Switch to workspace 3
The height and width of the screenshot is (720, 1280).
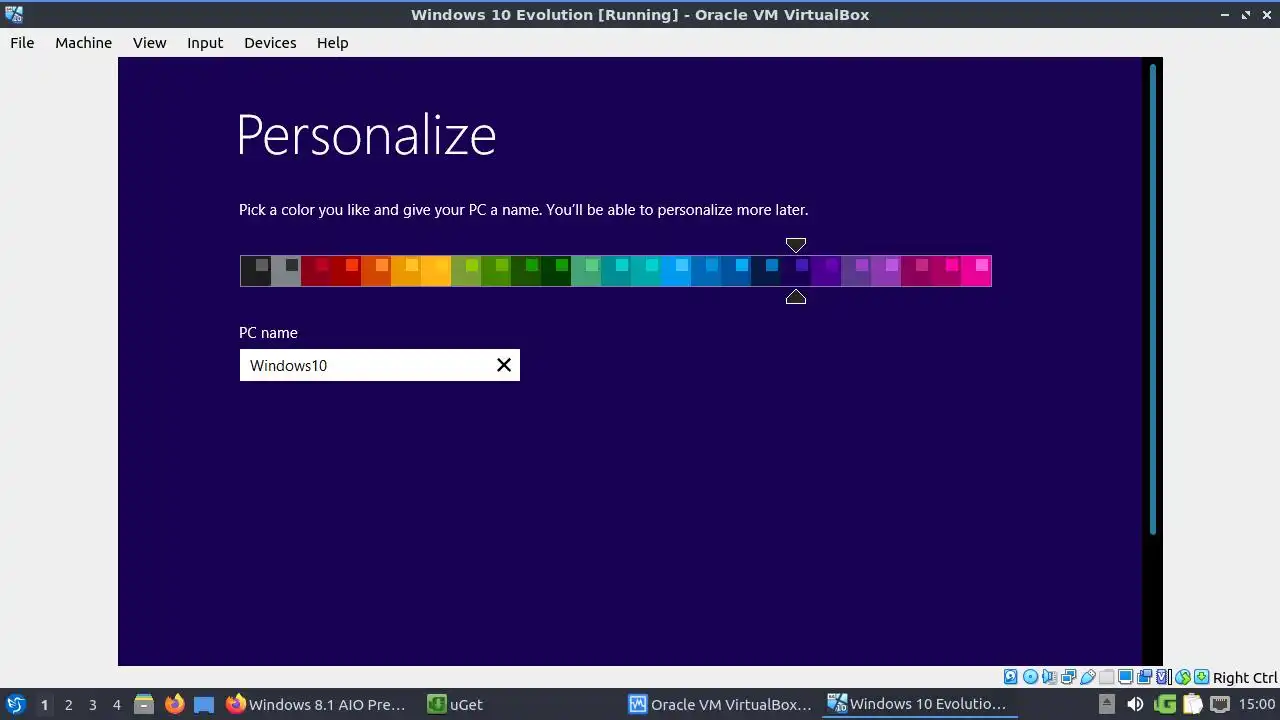pos(92,704)
